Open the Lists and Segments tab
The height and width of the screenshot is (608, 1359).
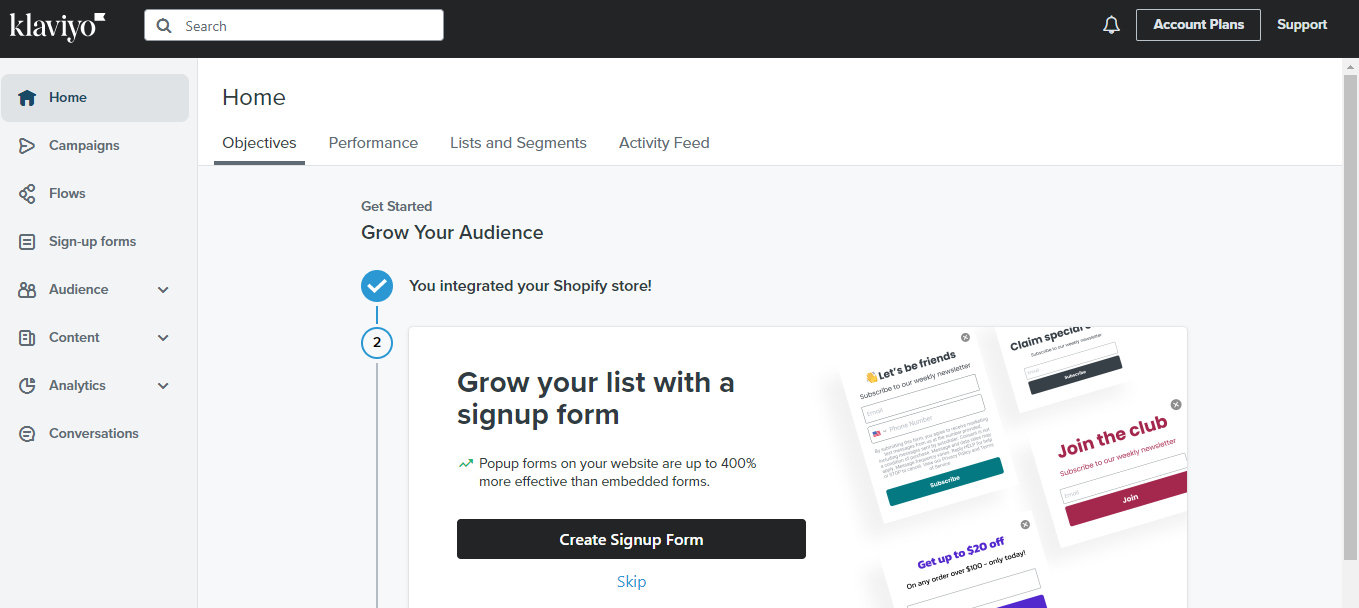pyautogui.click(x=518, y=143)
